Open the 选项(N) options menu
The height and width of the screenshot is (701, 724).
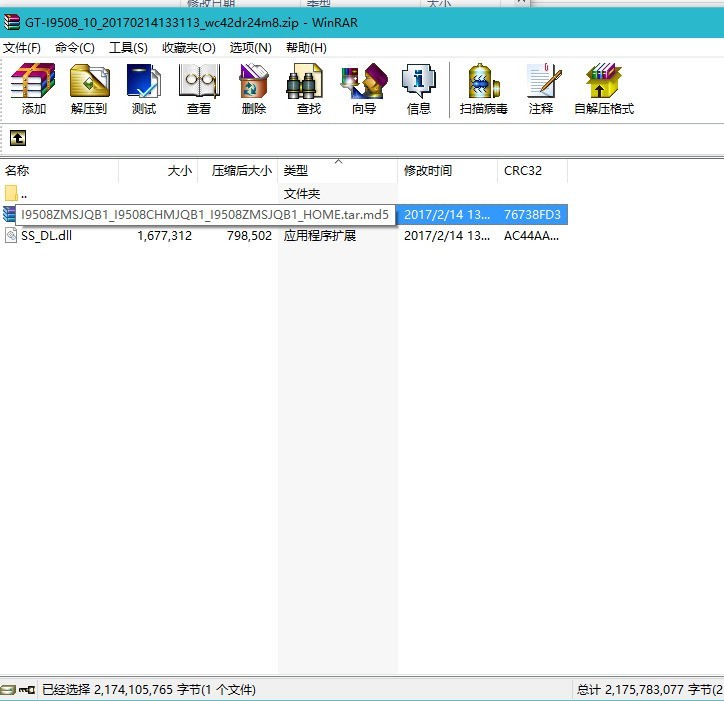click(250, 48)
